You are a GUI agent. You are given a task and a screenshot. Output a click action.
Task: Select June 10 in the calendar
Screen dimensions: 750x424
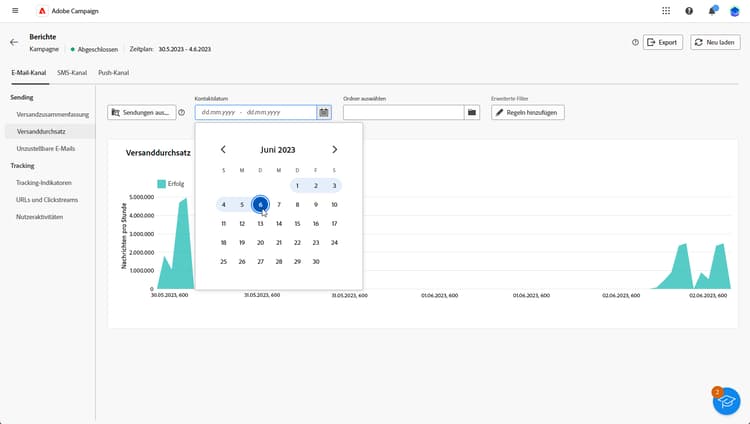(334, 204)
